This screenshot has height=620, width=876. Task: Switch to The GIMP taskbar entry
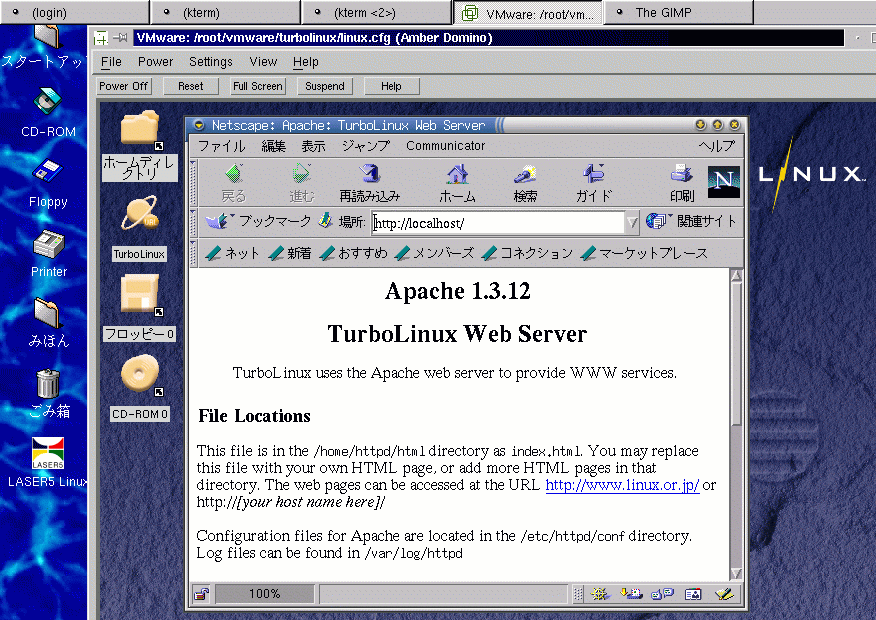point(678,12)
